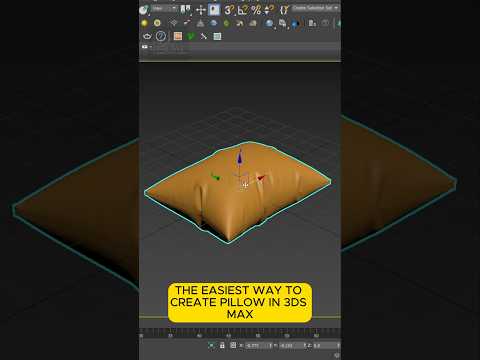Image resolution: width=480 pixels, height=360 pixels.
Task: Click the Y coordinate input field
Action: (x=290, y=346)
